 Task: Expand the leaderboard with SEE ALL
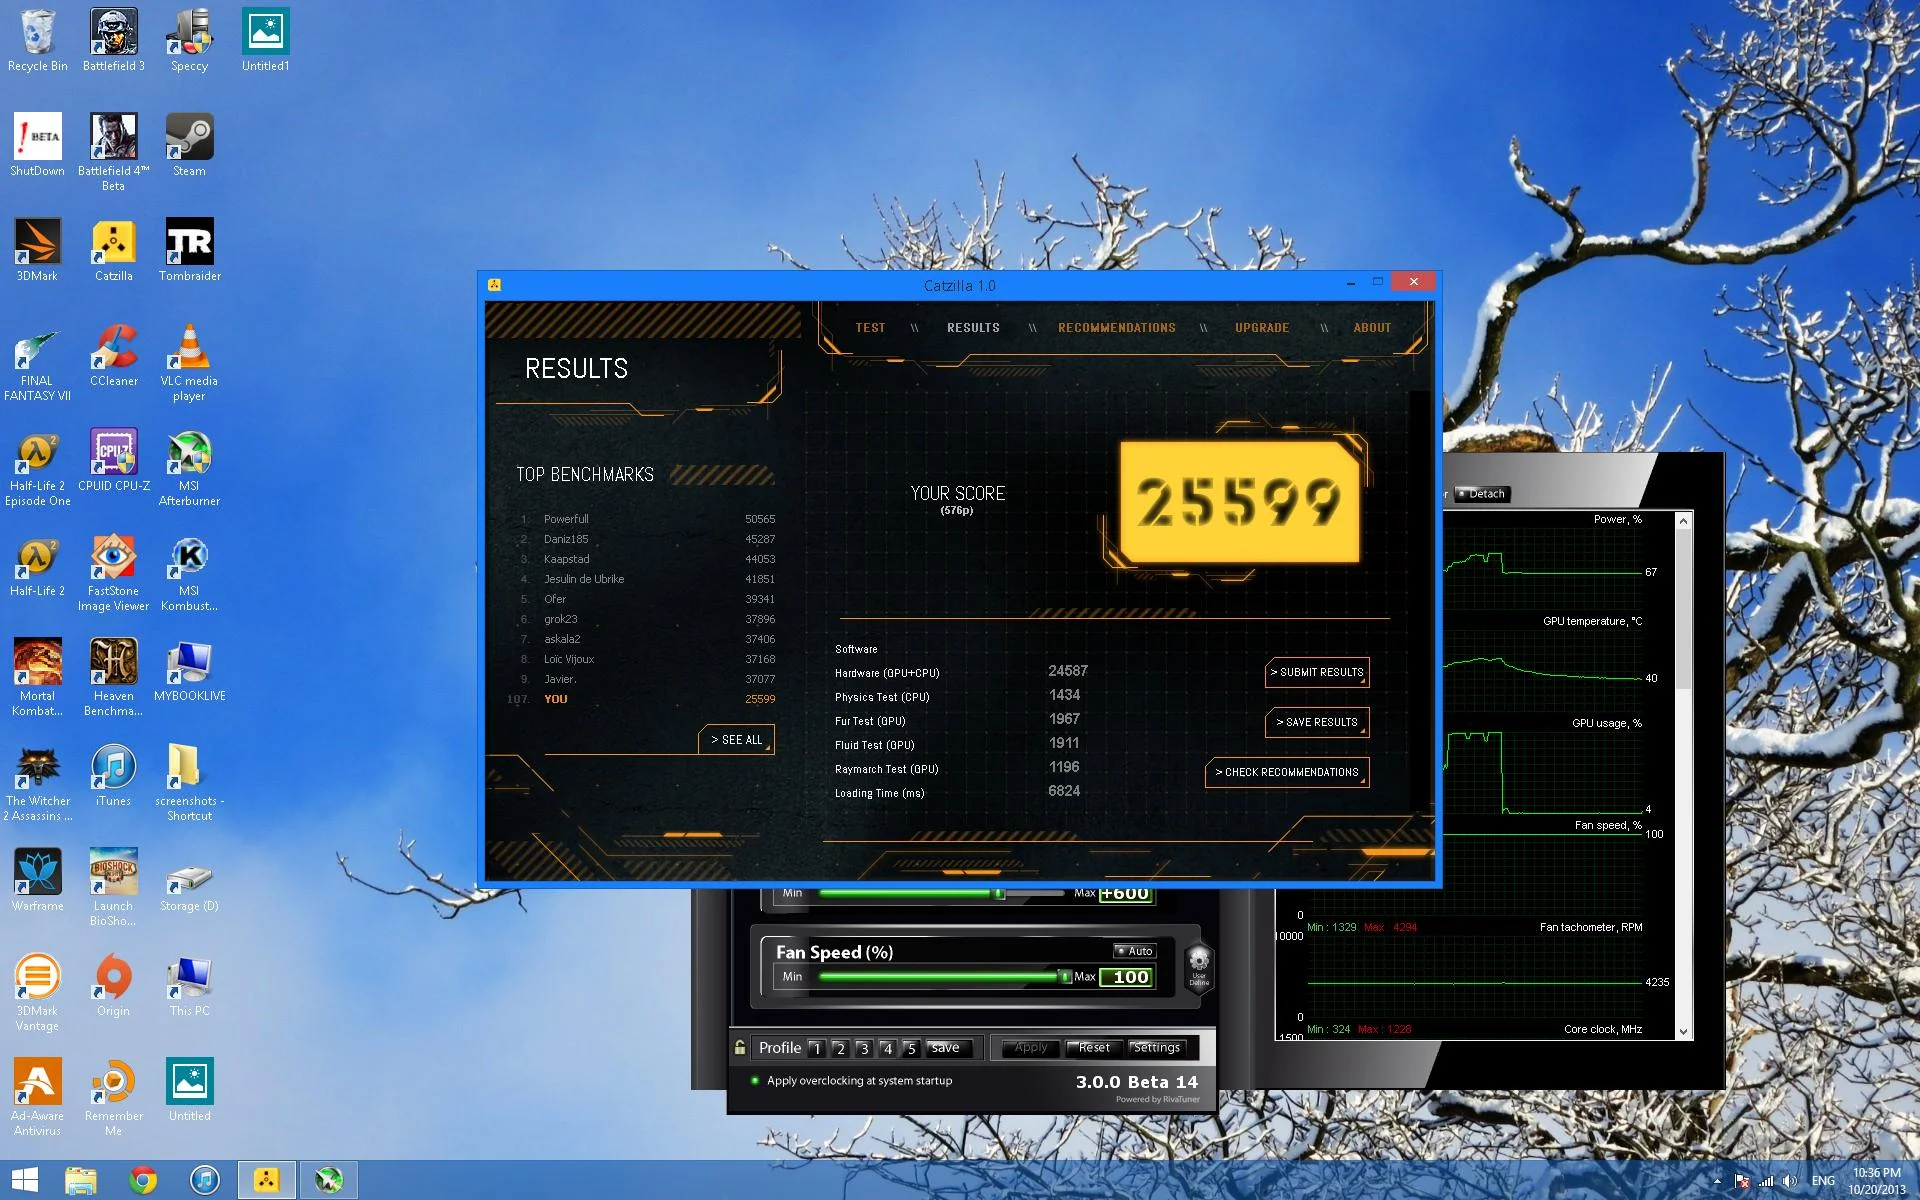736,740
